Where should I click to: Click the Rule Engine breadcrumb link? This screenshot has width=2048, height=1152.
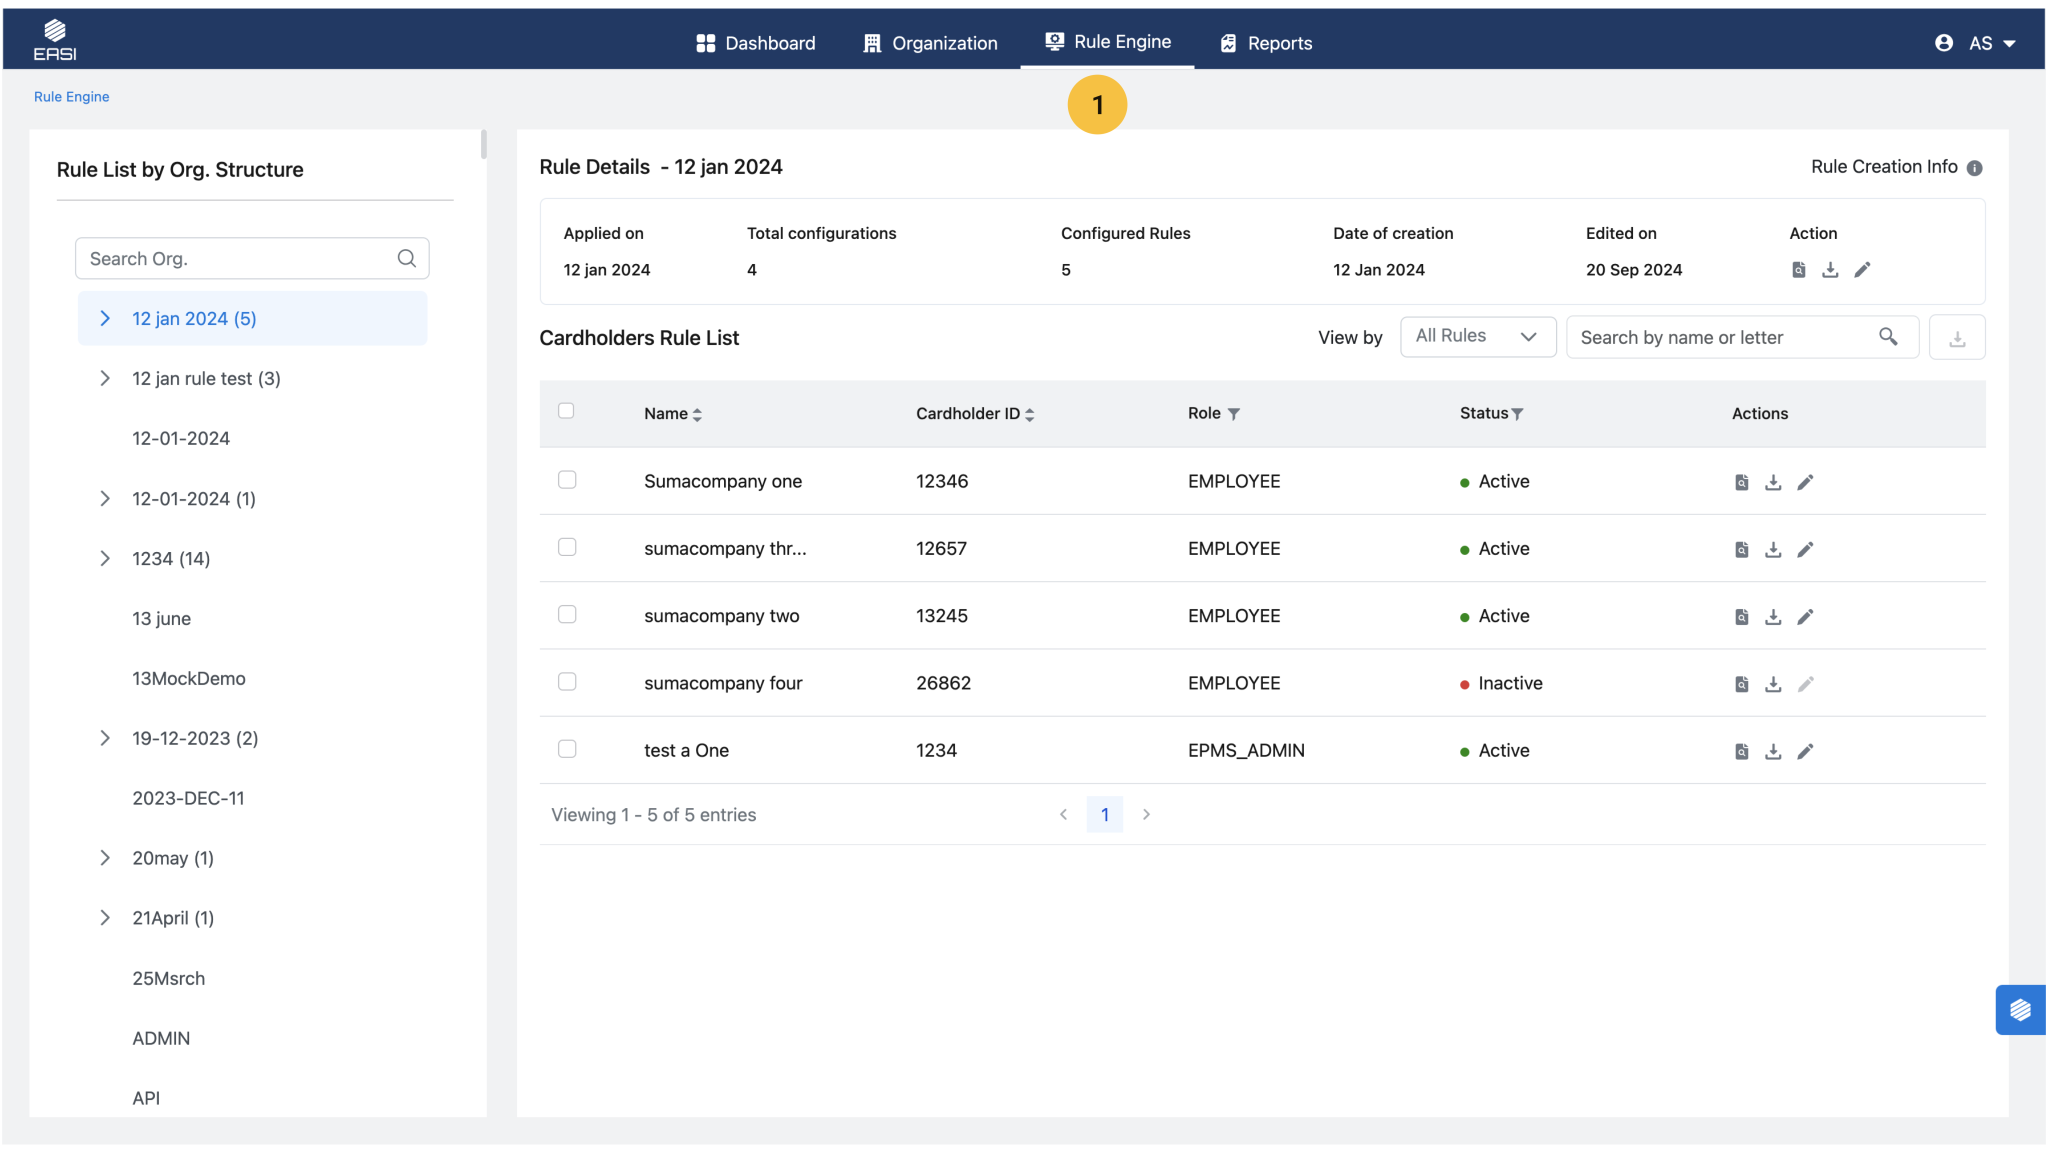pyautogui.click(x=71, y=97)
